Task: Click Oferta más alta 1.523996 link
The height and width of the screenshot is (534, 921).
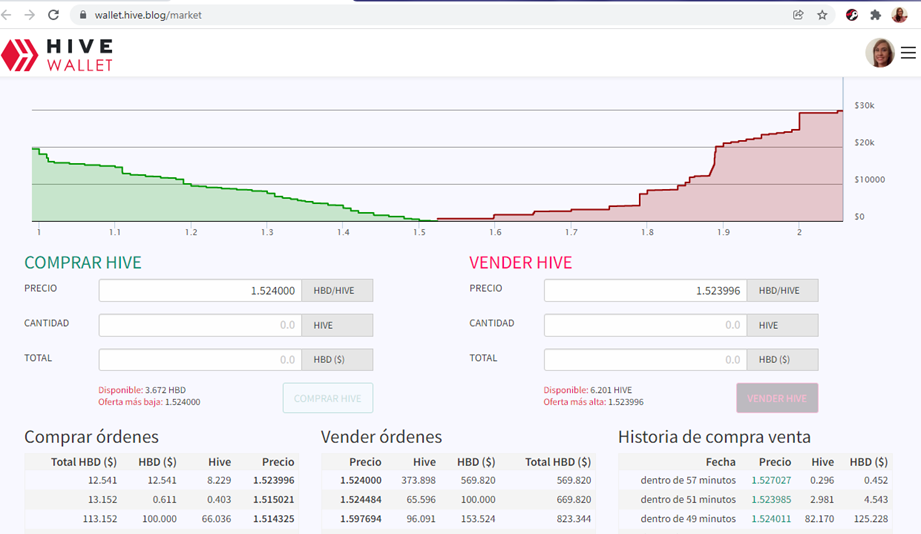Action: (593, 402)
